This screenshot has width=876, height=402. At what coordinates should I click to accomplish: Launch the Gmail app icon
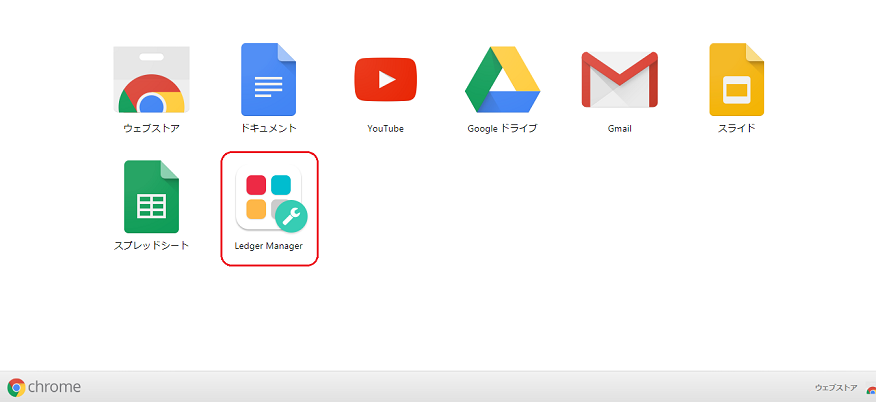[x=620, y=80]
